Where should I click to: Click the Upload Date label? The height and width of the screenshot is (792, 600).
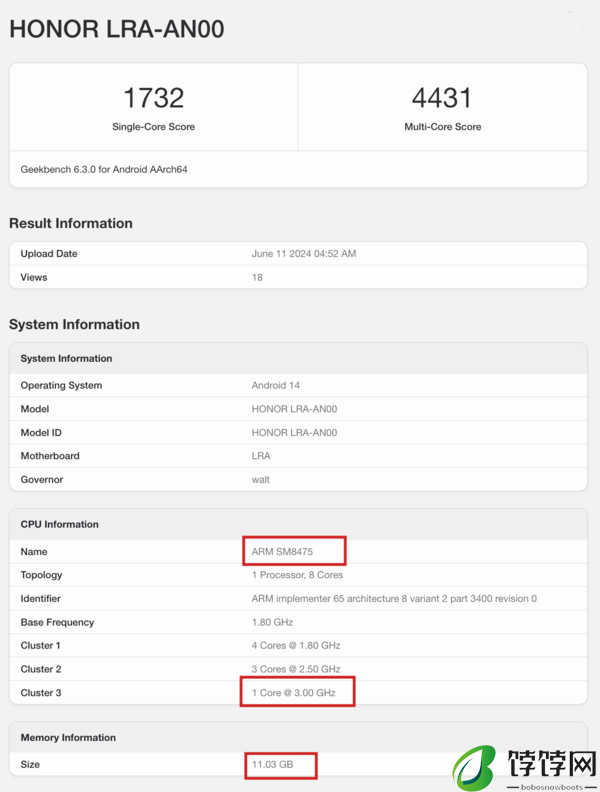coord(49,254)
